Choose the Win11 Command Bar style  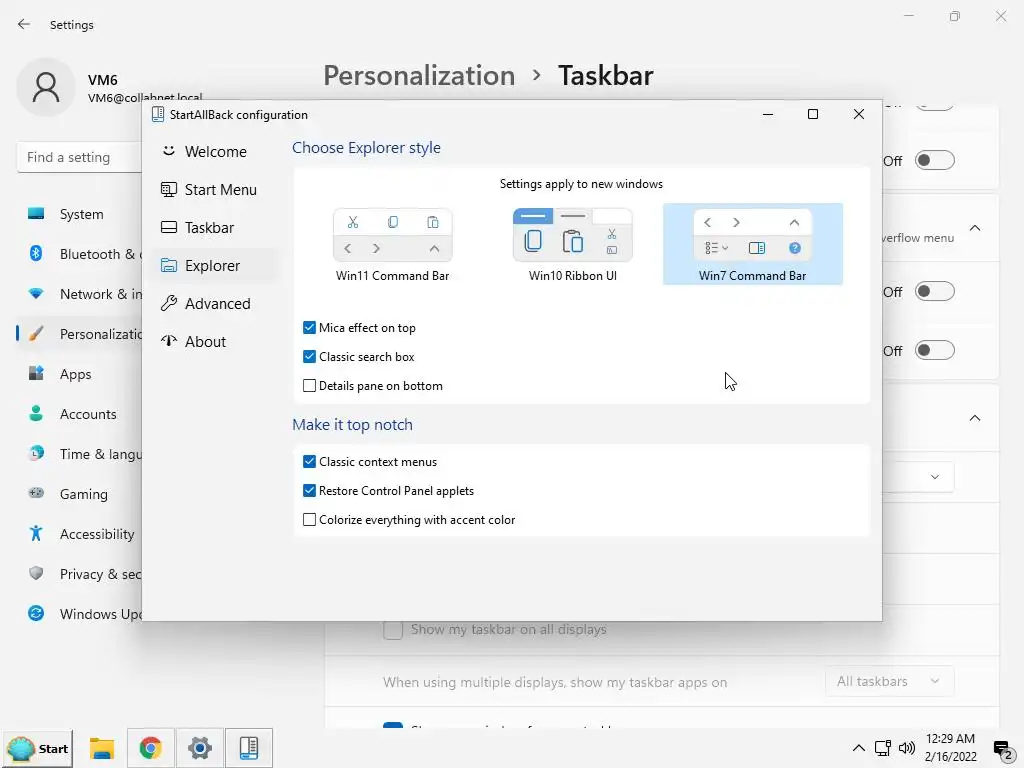pos(392,244)
